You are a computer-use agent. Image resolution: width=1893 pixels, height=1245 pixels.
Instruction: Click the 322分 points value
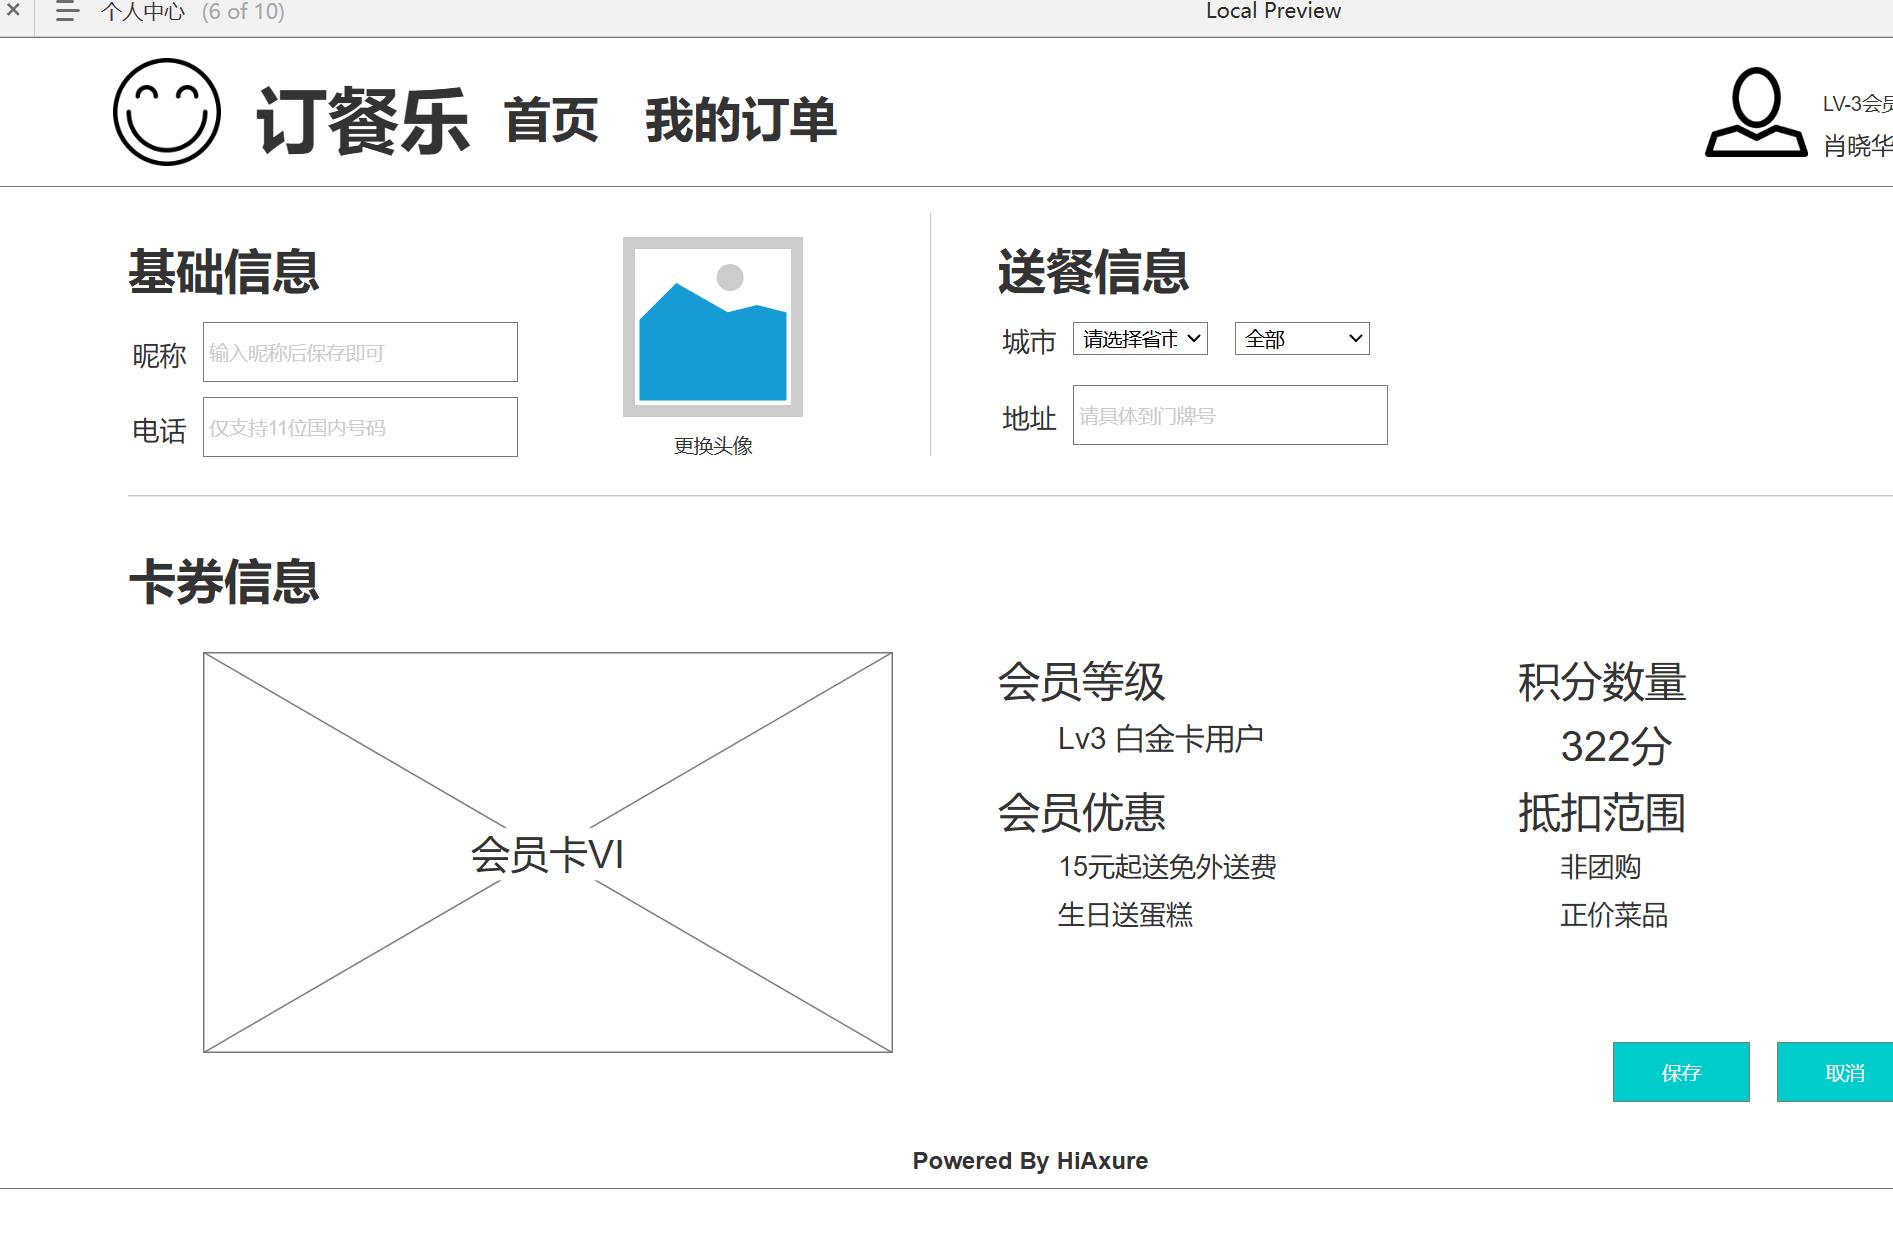tap(1616, 747)
